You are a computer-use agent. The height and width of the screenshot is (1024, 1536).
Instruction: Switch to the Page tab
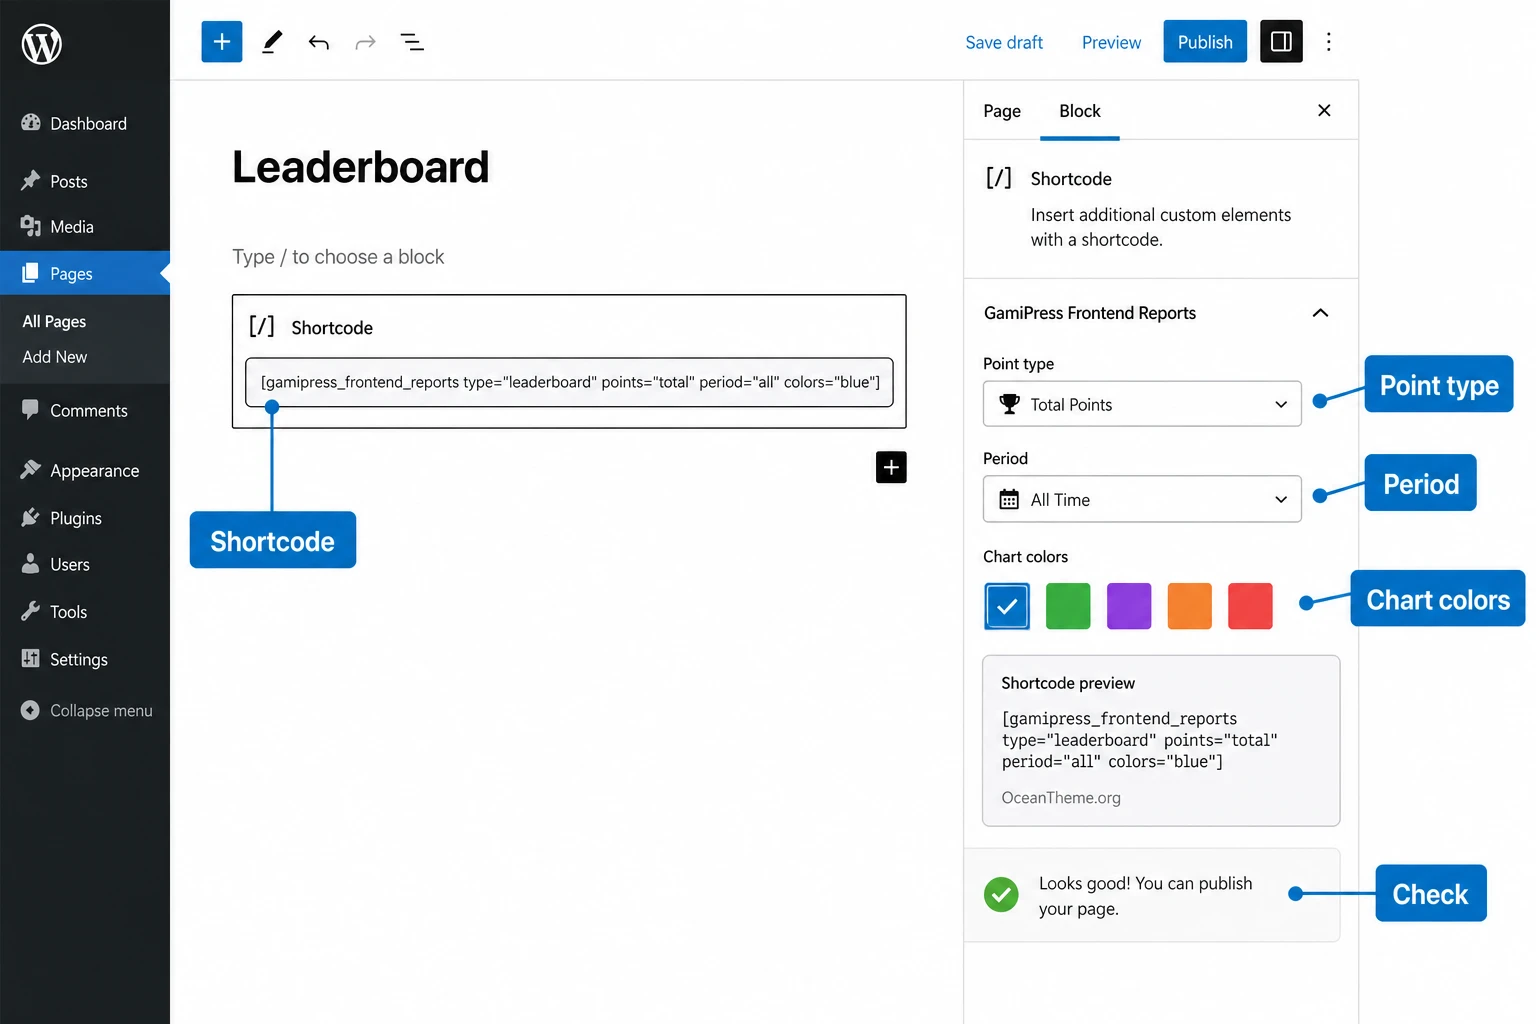click(1002, 111)
